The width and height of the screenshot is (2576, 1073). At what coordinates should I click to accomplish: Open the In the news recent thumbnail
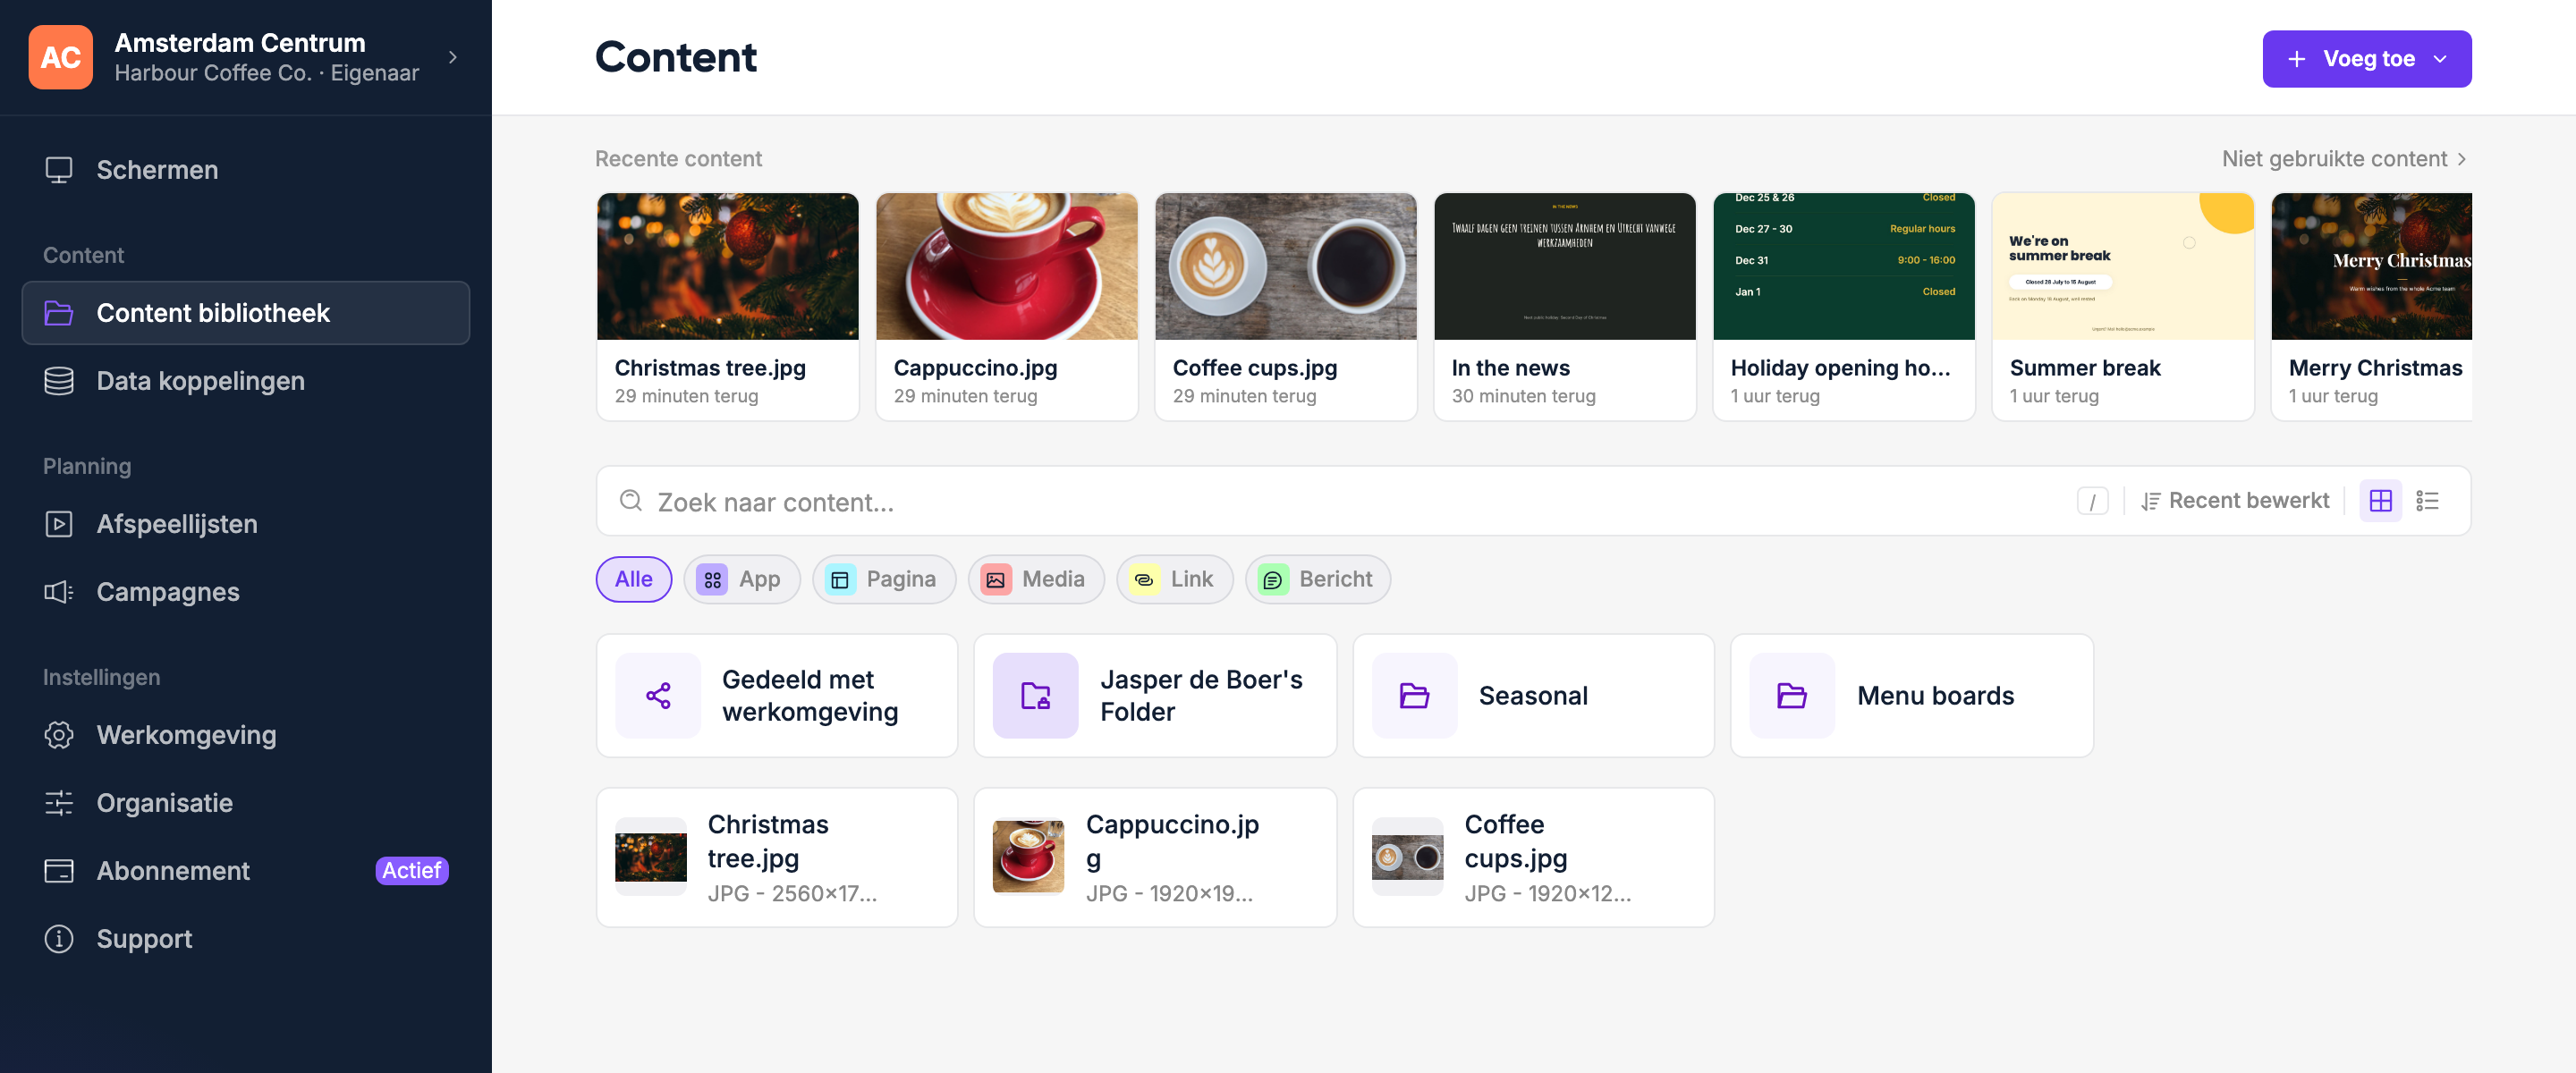point(1565,267)
